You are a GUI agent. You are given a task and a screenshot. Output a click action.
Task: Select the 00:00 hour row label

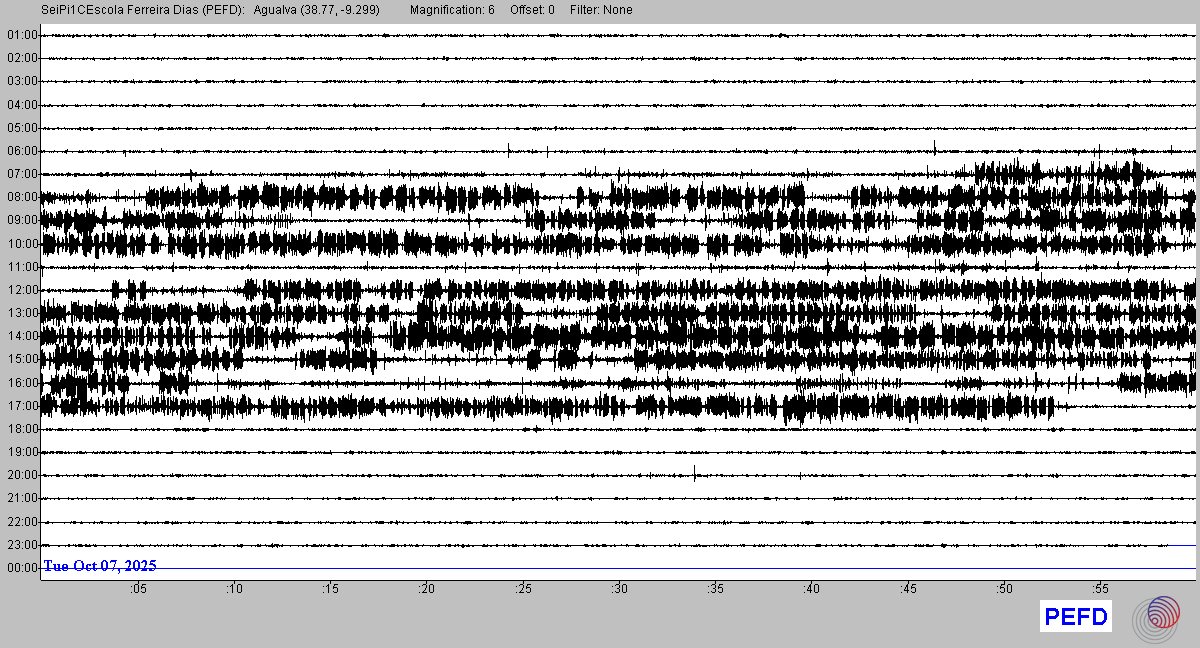click(x=22, y=568)
